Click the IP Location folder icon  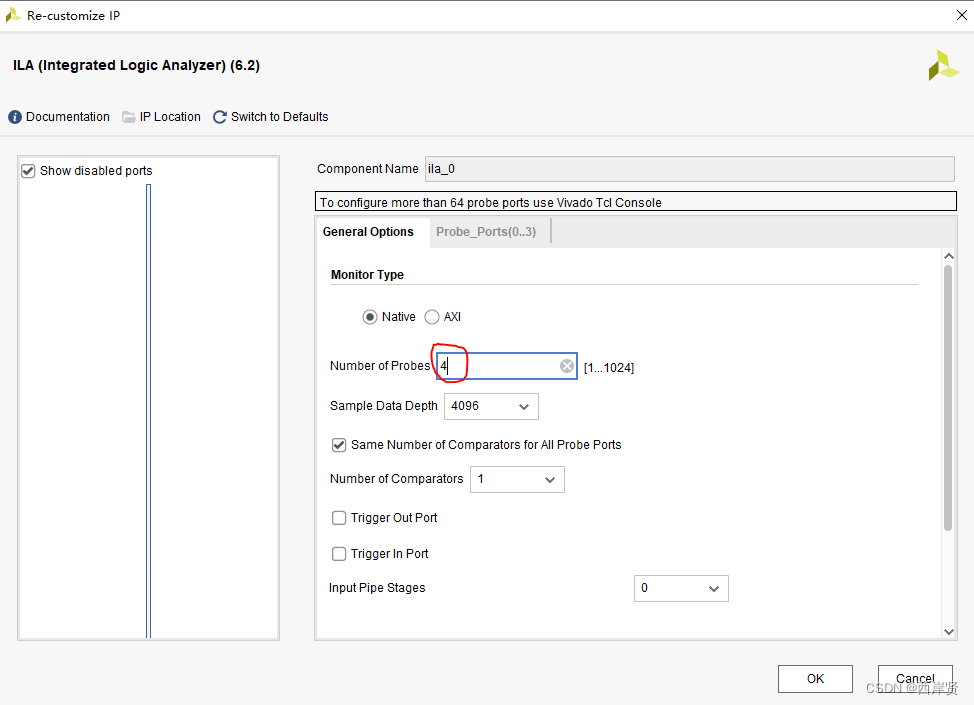(129, 117)
